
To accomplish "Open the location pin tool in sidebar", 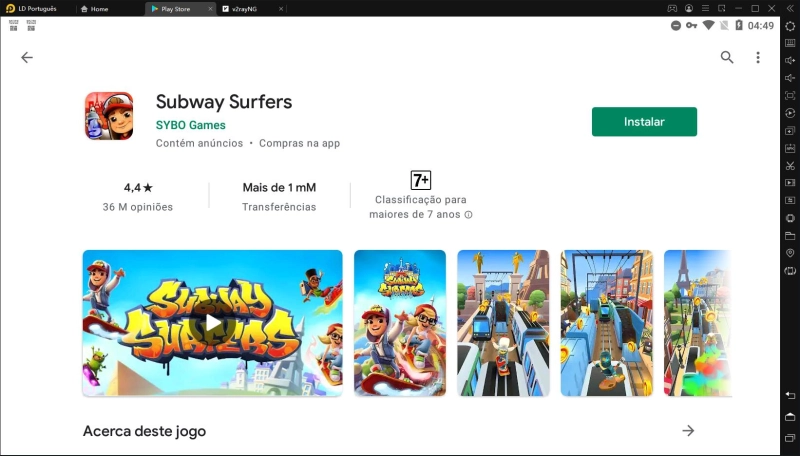I will 790,253.
